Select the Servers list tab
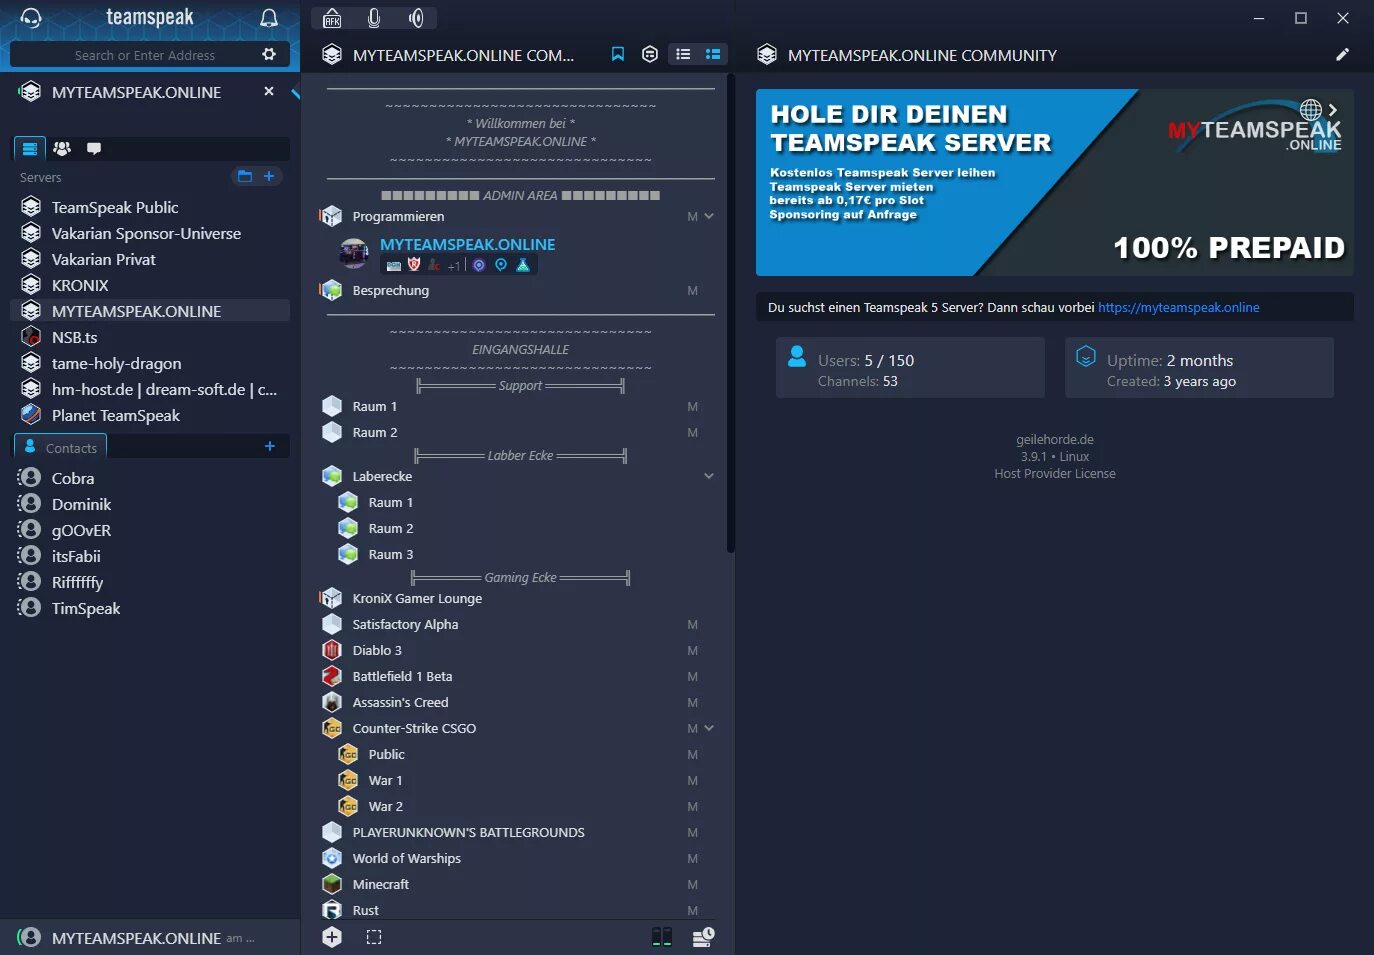Screen dimensions: 1374x955 tap(30, 148)
